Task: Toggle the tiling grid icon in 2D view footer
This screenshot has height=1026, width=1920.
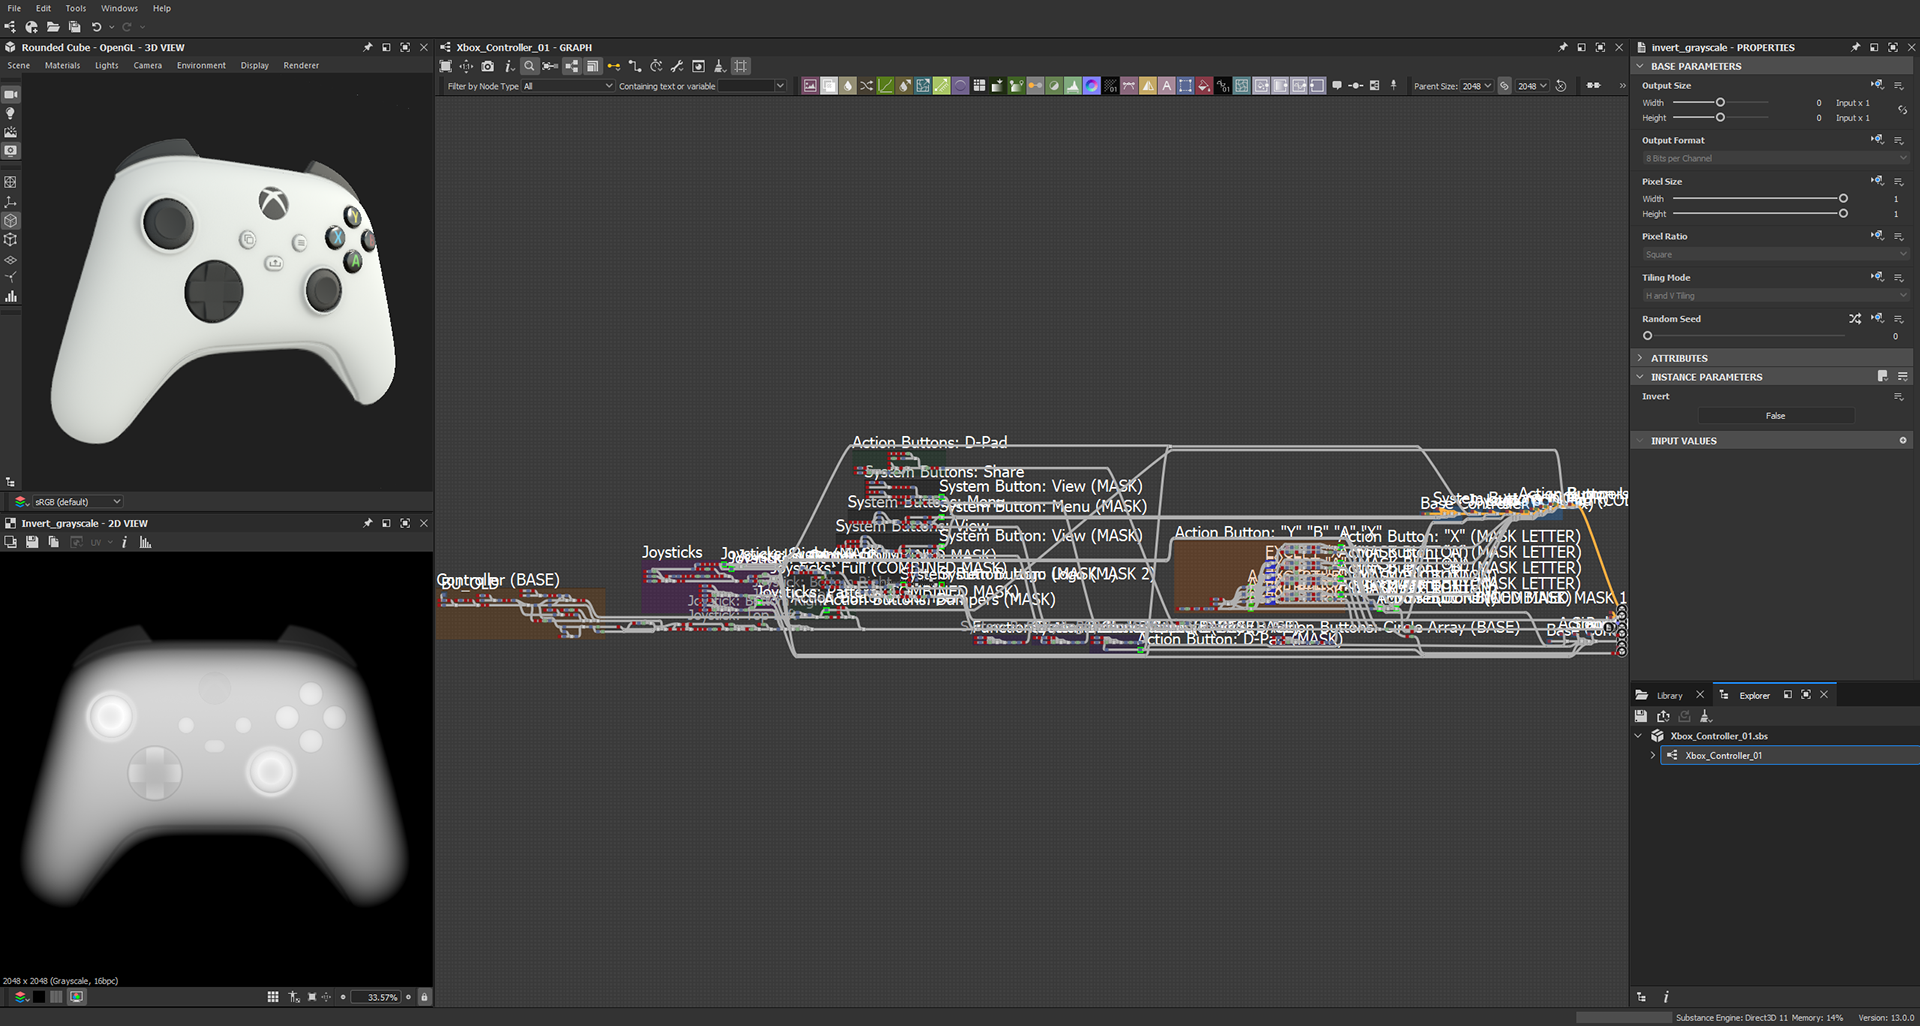Action: tap(273, 997)
